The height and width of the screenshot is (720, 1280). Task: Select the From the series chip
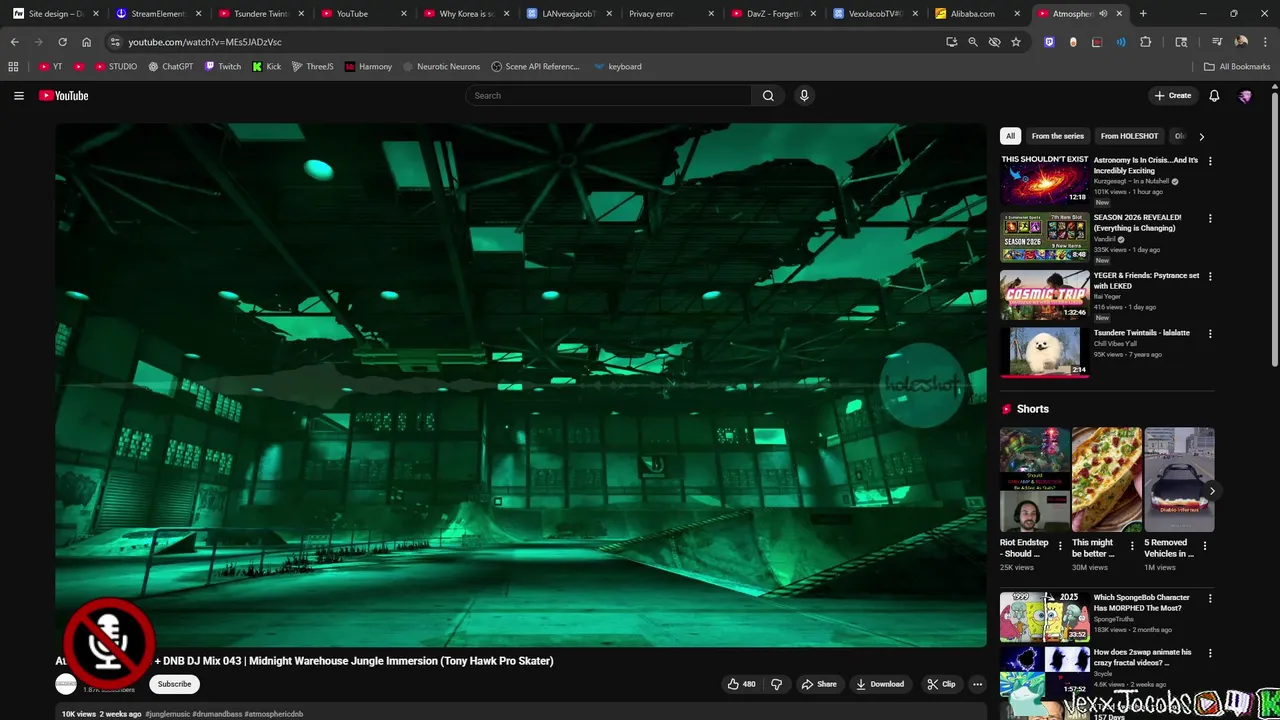pyautogui.click(x=1057, y=136)
